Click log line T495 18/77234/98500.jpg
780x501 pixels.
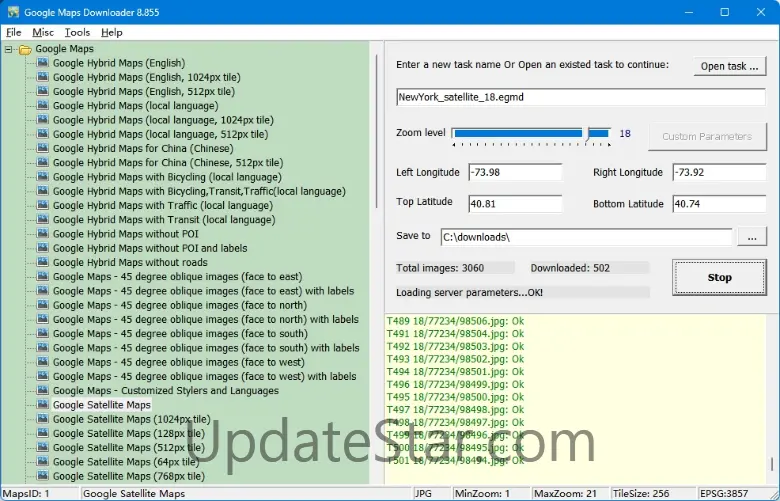455,397
